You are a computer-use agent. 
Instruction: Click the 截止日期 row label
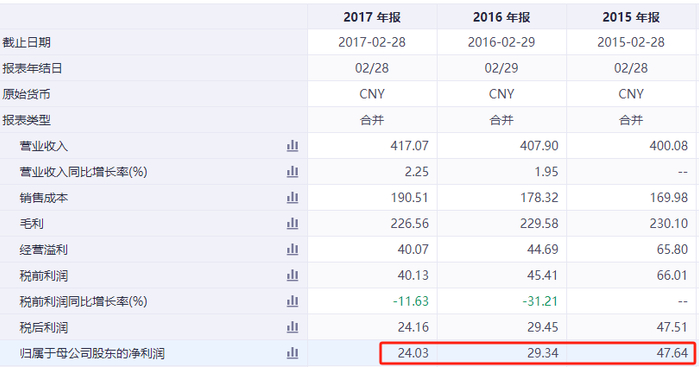point(26,42)
